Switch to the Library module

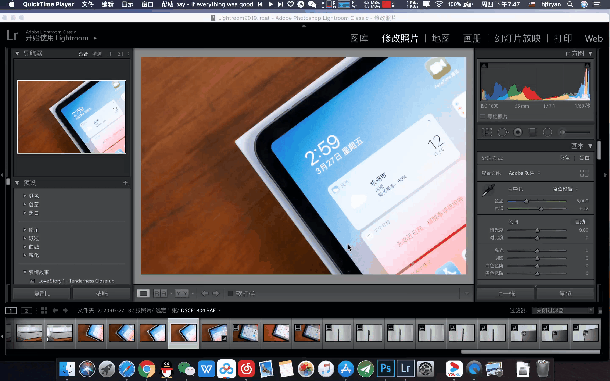359,38
